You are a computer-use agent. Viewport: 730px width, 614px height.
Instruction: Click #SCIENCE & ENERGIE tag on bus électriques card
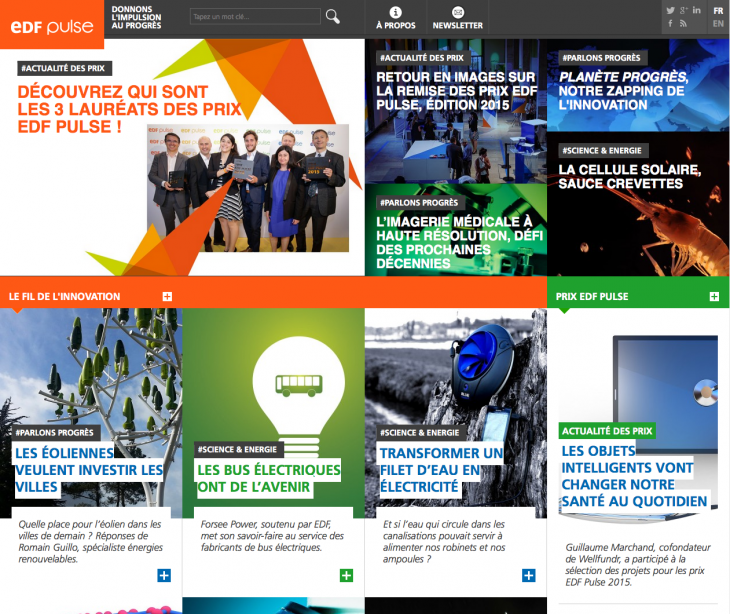point(237,449)
